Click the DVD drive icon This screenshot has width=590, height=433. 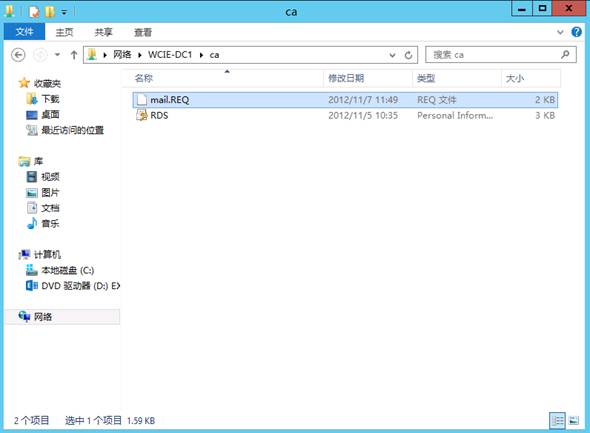tap(32, 286)
